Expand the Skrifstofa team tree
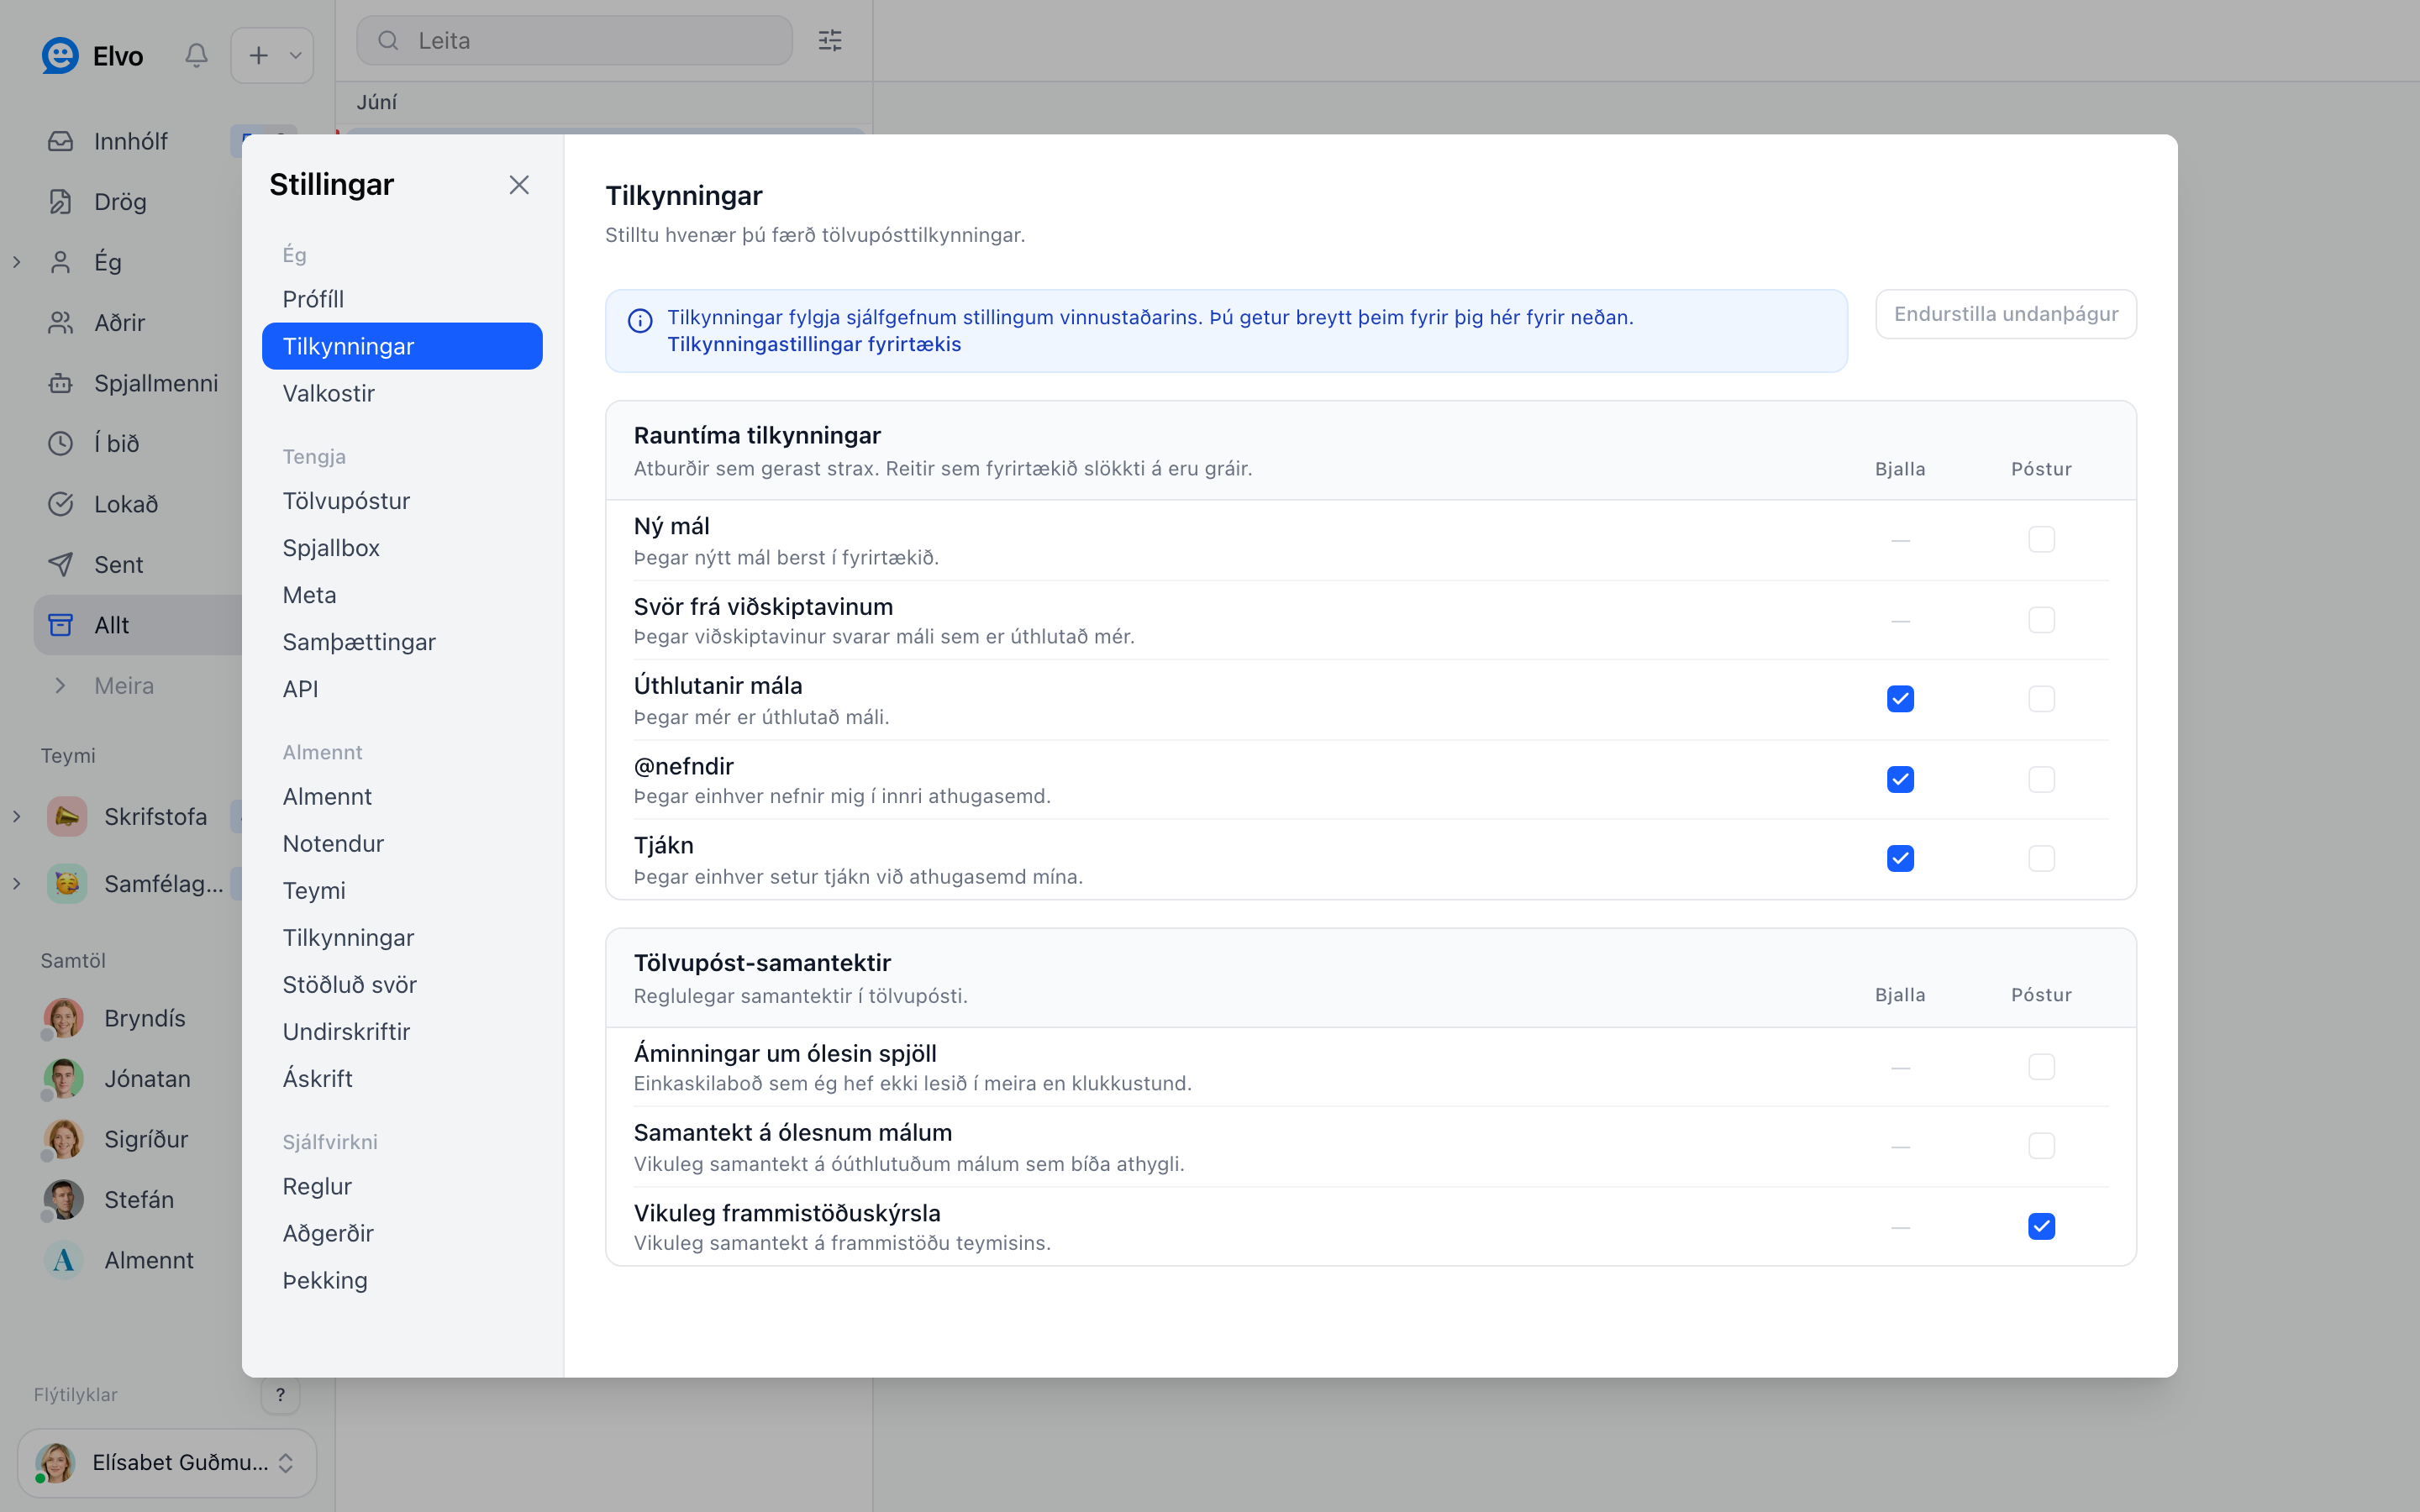Viewport: 2420px width, 1512px height. tap(16, 816)
